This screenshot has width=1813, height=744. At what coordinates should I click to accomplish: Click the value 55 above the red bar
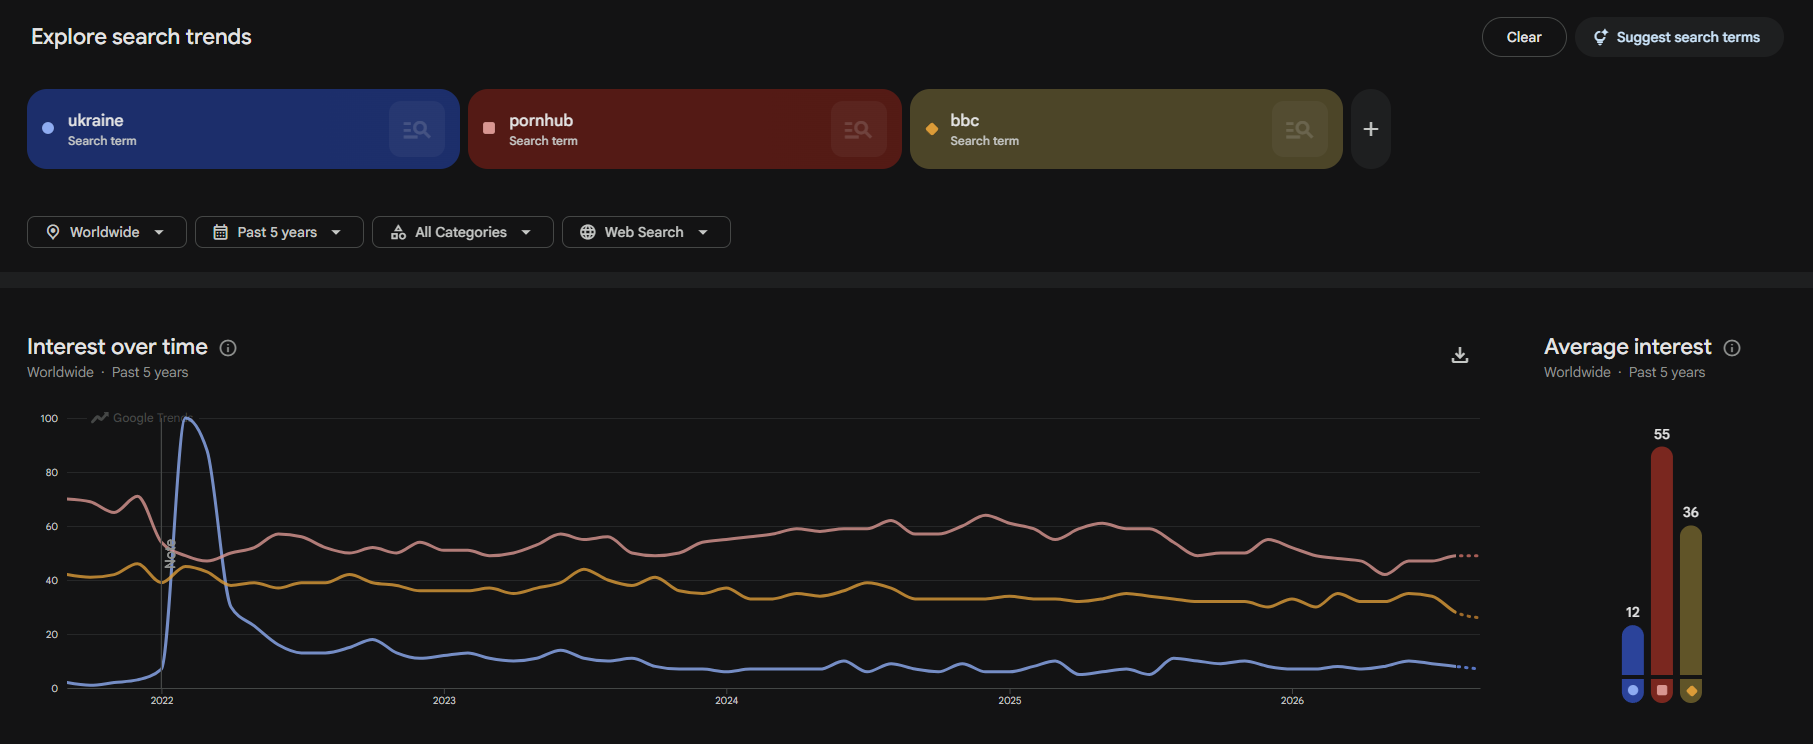(x=1662, y=434)
